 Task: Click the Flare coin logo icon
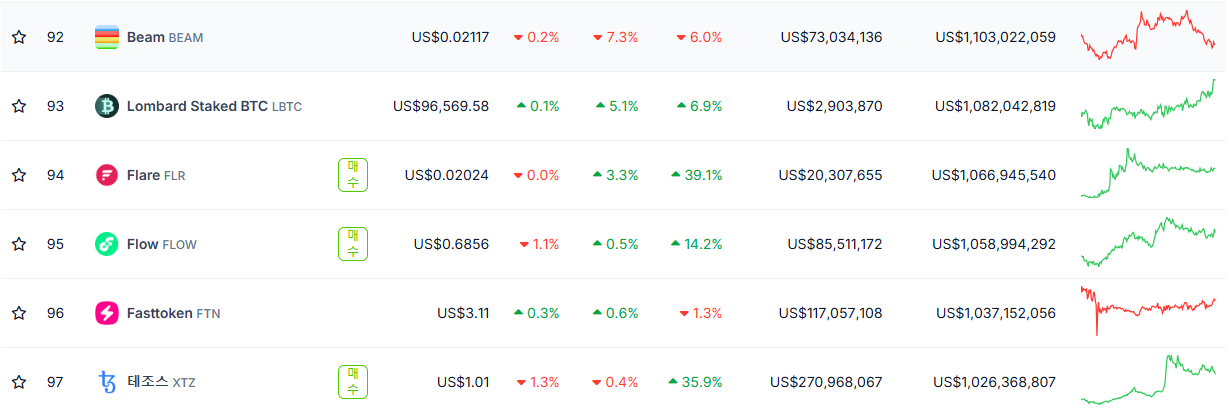coord(107,175)
